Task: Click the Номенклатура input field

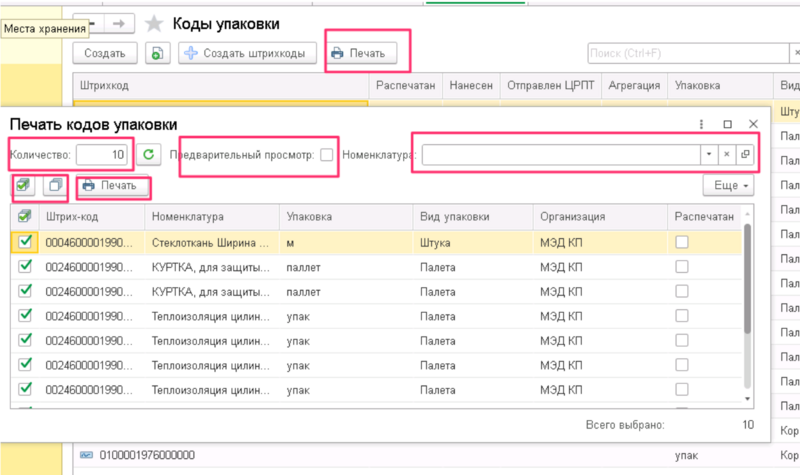Action: (x=561, y=155)
